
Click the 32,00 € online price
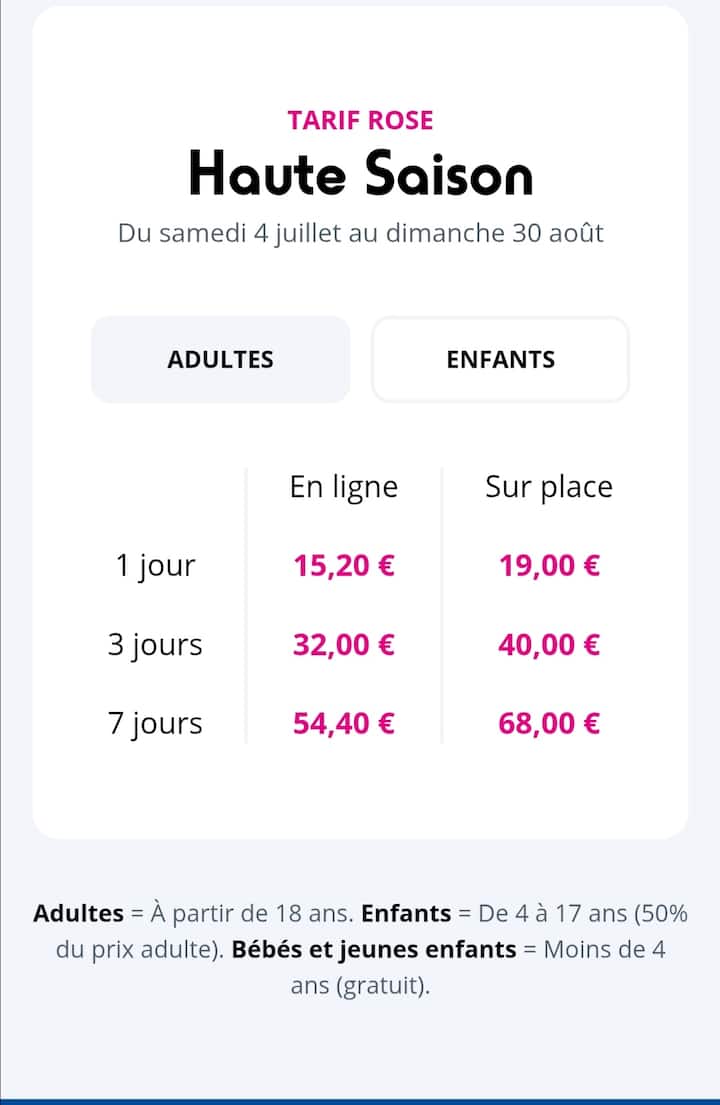[344, 644]
